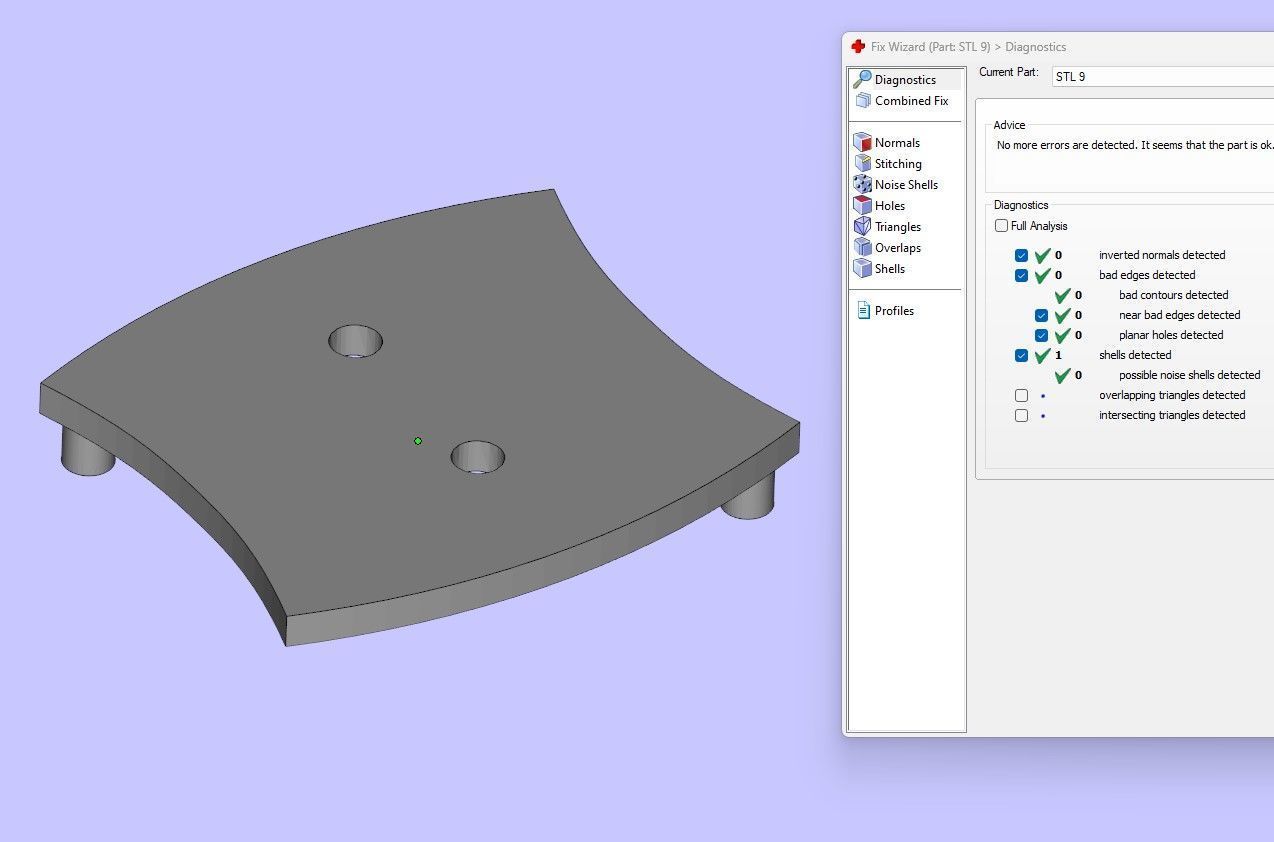
Task: Uncheck shells detected checkbox
Action: pos(1021,355)
